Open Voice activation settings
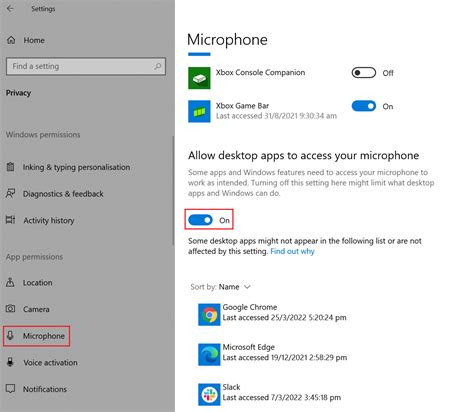 pos(50,363)
